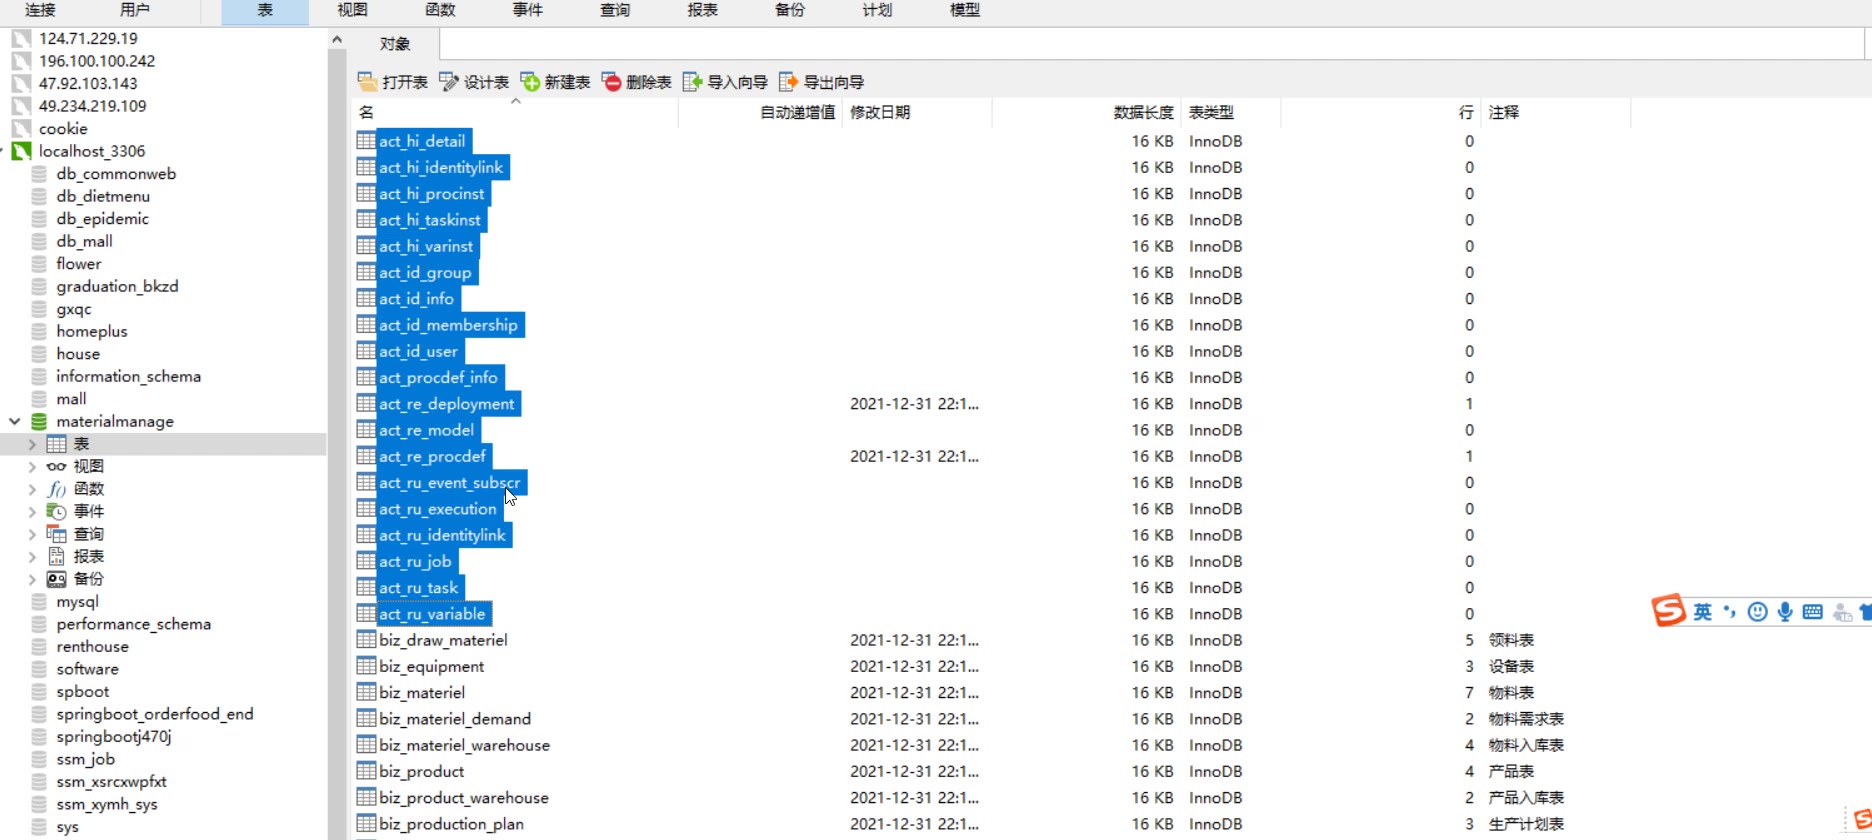Image resolution: width=1872 pixels, height=840 pixels.
Task: Expand the 报表 tree node arrow
Action: (32, 556)
